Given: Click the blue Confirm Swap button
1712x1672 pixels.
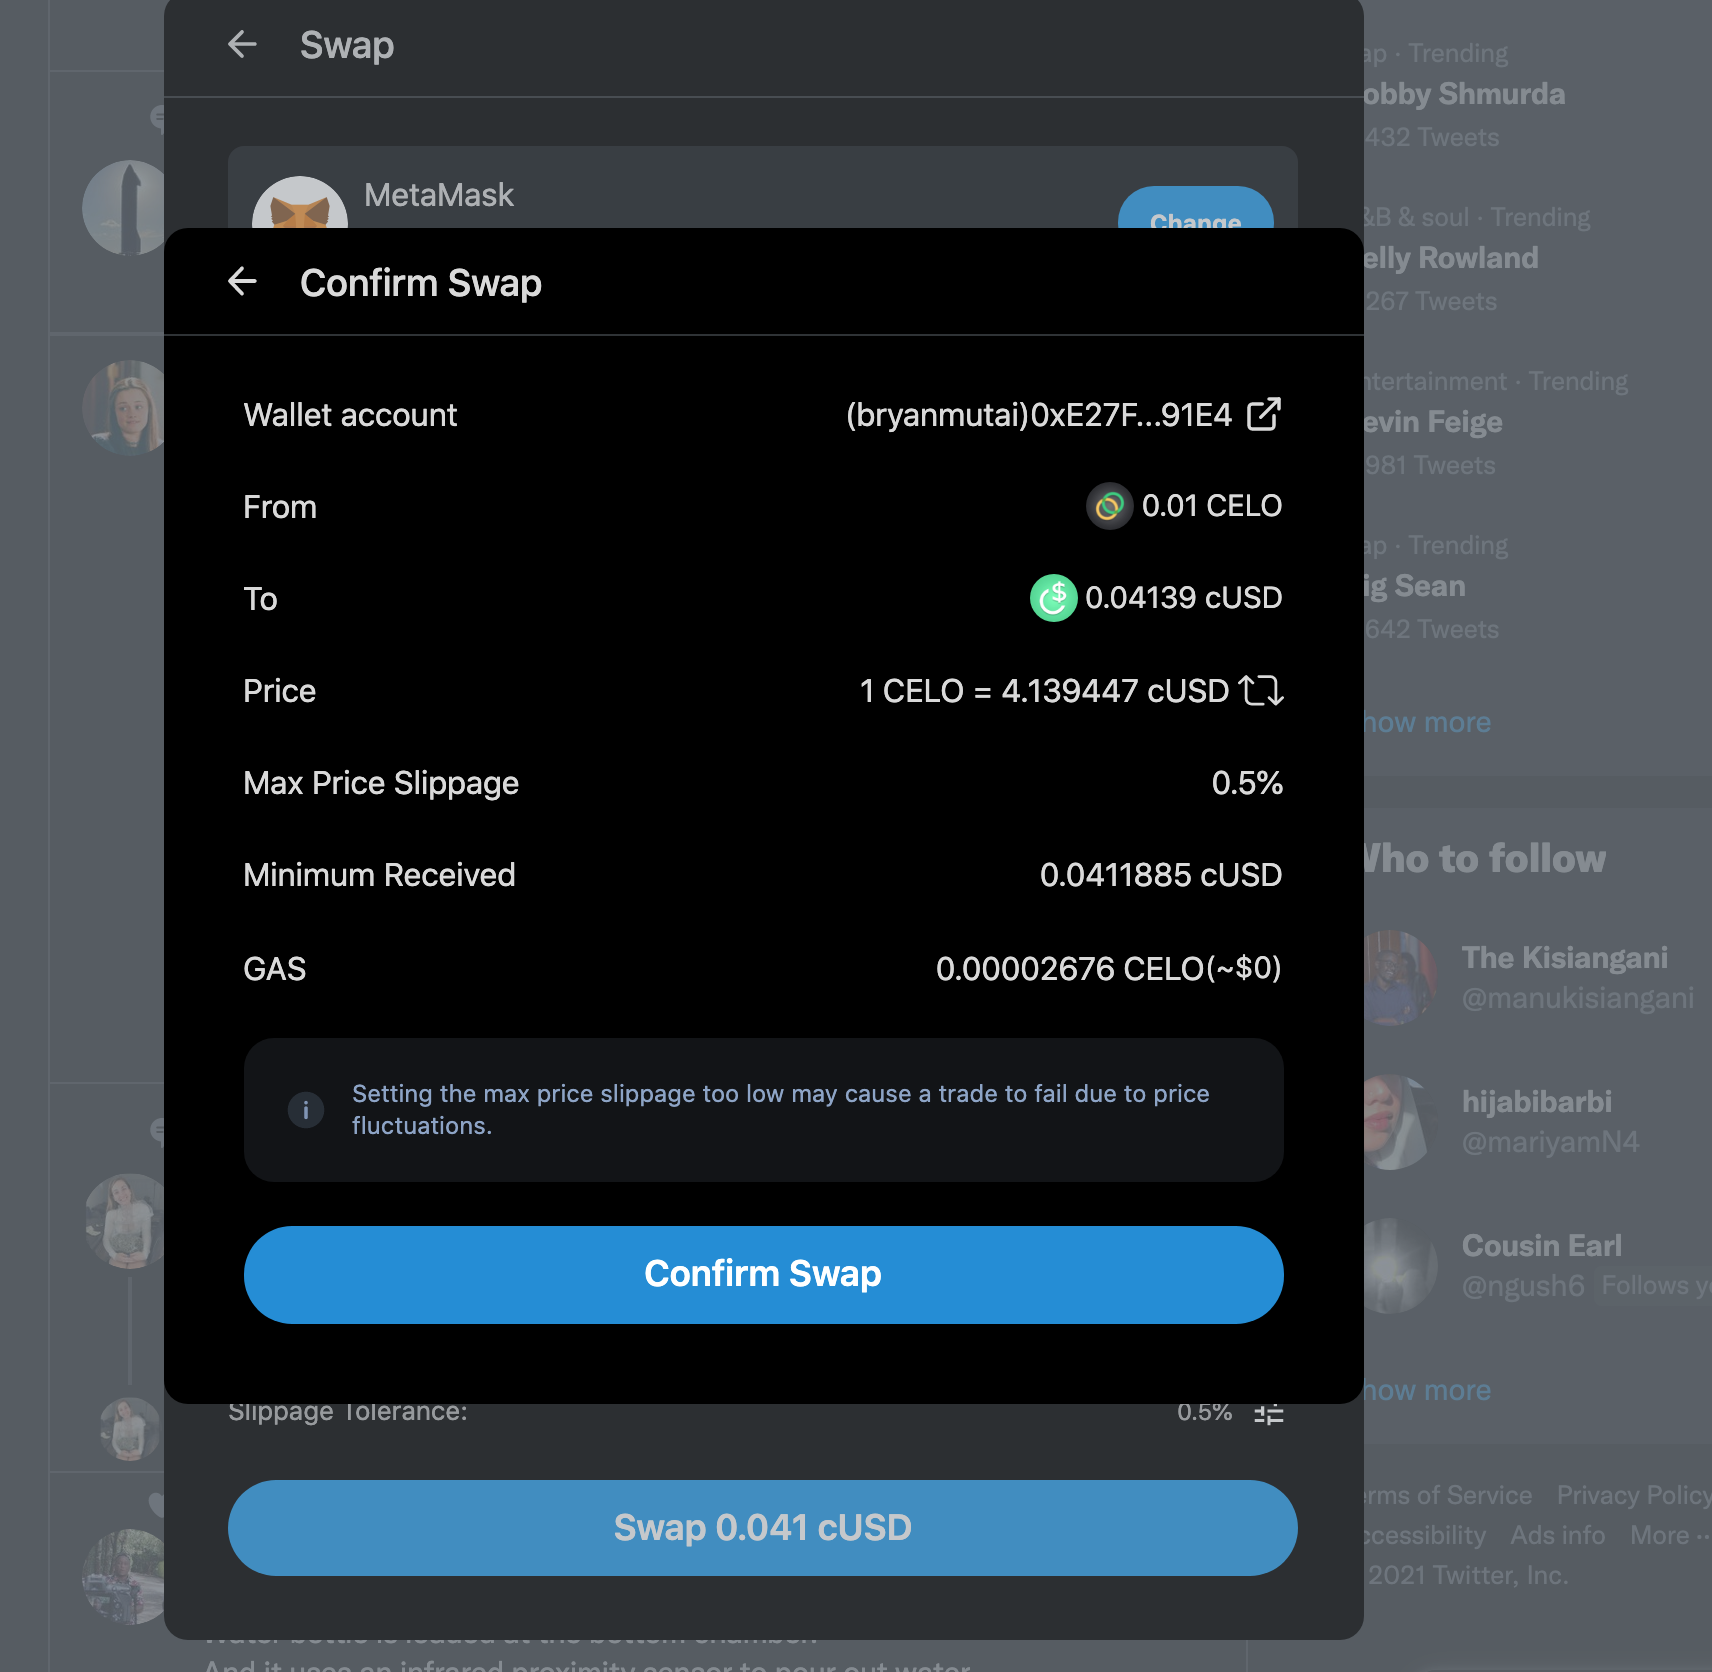Looking at the screenshot, I should pyautogui.click(x=763, y=1275).
